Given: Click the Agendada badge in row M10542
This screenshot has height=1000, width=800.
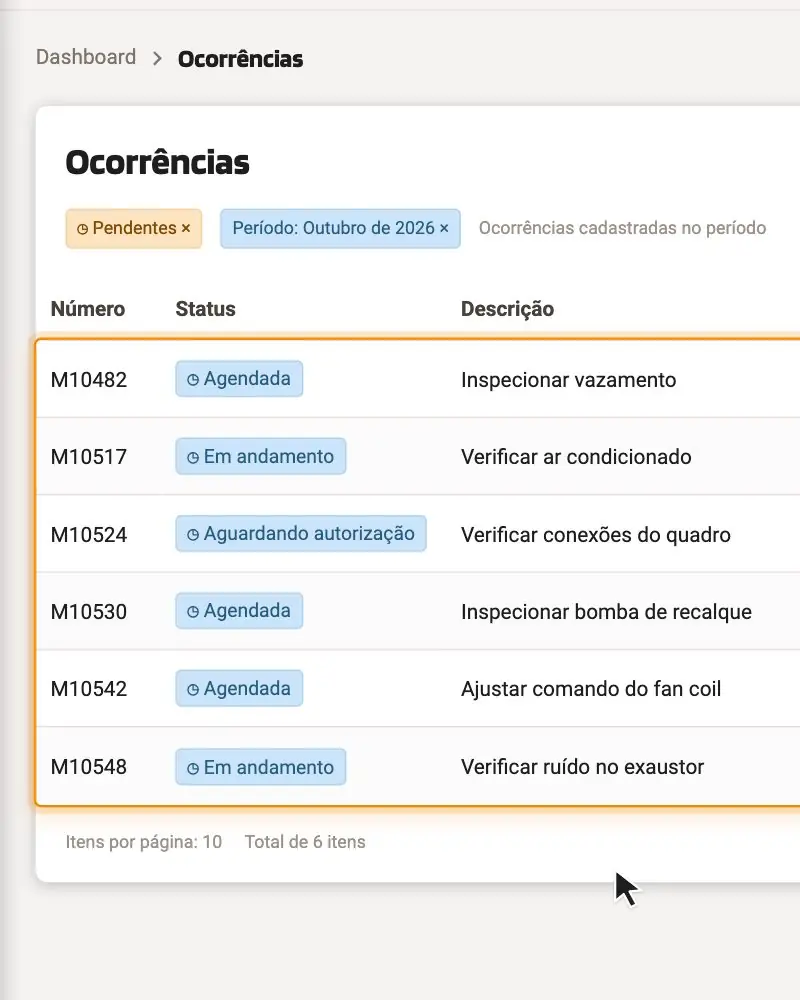Looking at the screenshot, I should pos(239,688).
